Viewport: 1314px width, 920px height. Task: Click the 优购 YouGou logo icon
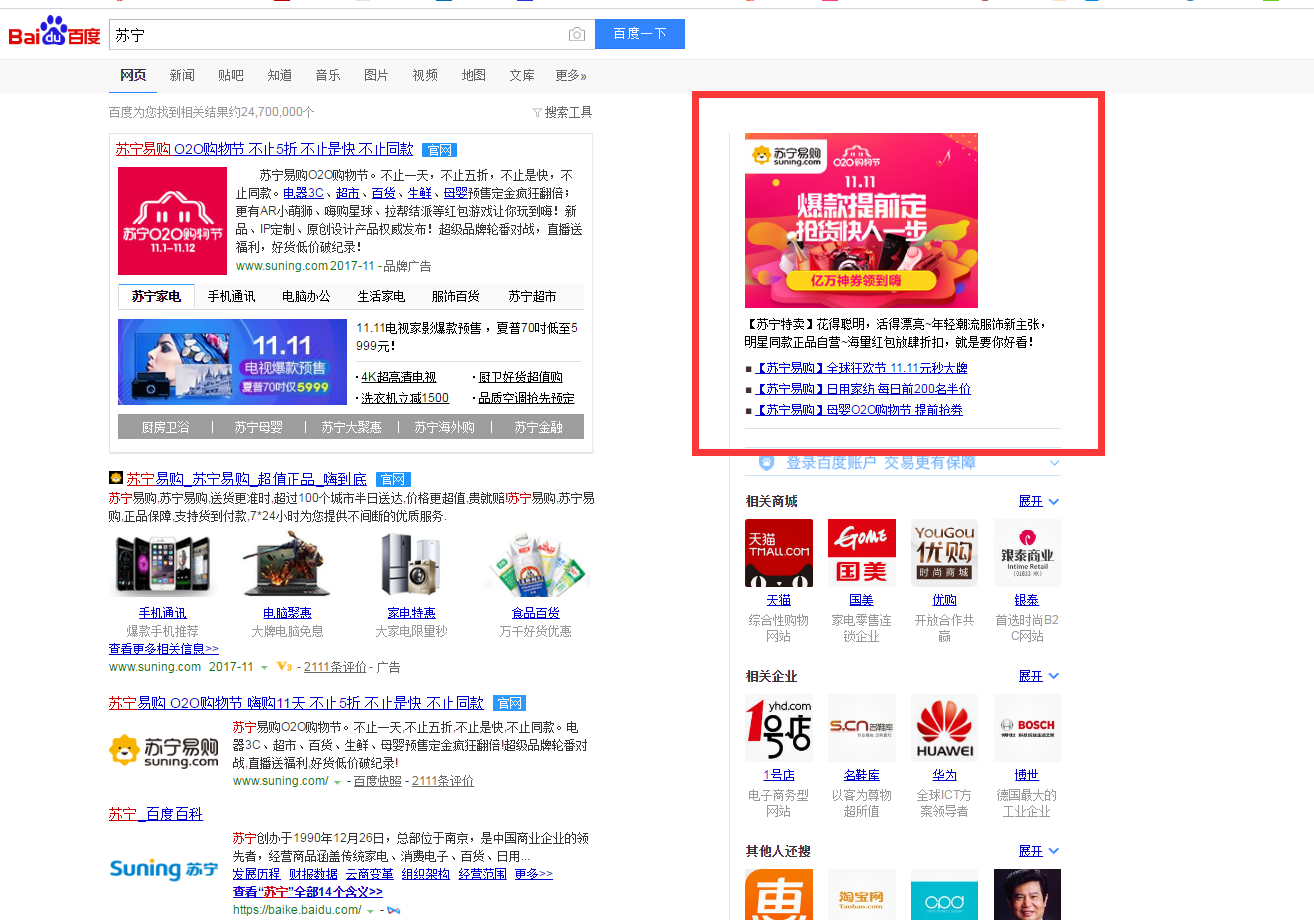click(945, 553)
